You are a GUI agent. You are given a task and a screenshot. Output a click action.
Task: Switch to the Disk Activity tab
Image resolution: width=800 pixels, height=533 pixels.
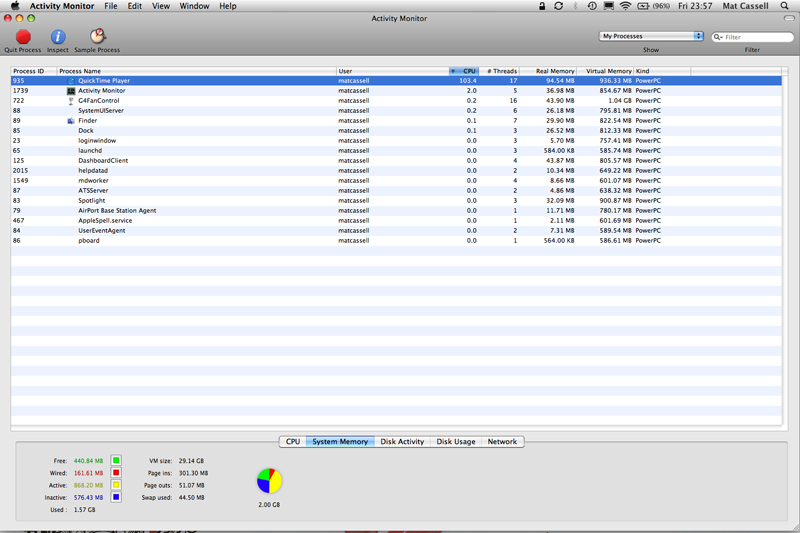(402, 442)
